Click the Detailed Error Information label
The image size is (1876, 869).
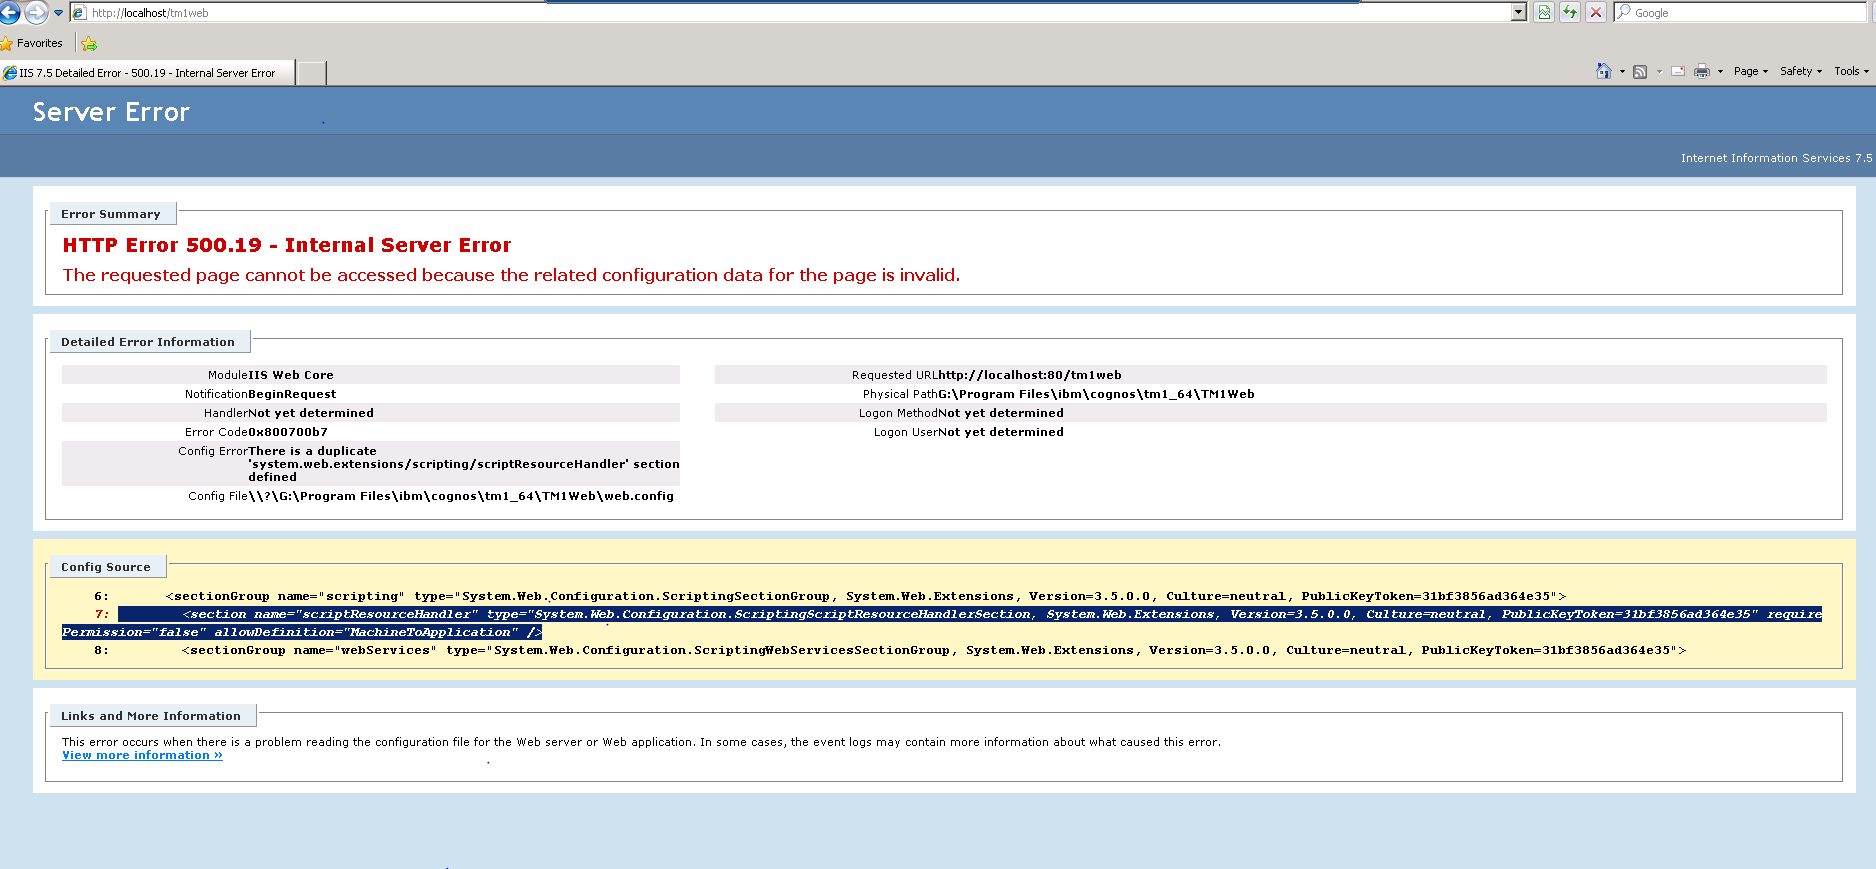tap(148, 342)
